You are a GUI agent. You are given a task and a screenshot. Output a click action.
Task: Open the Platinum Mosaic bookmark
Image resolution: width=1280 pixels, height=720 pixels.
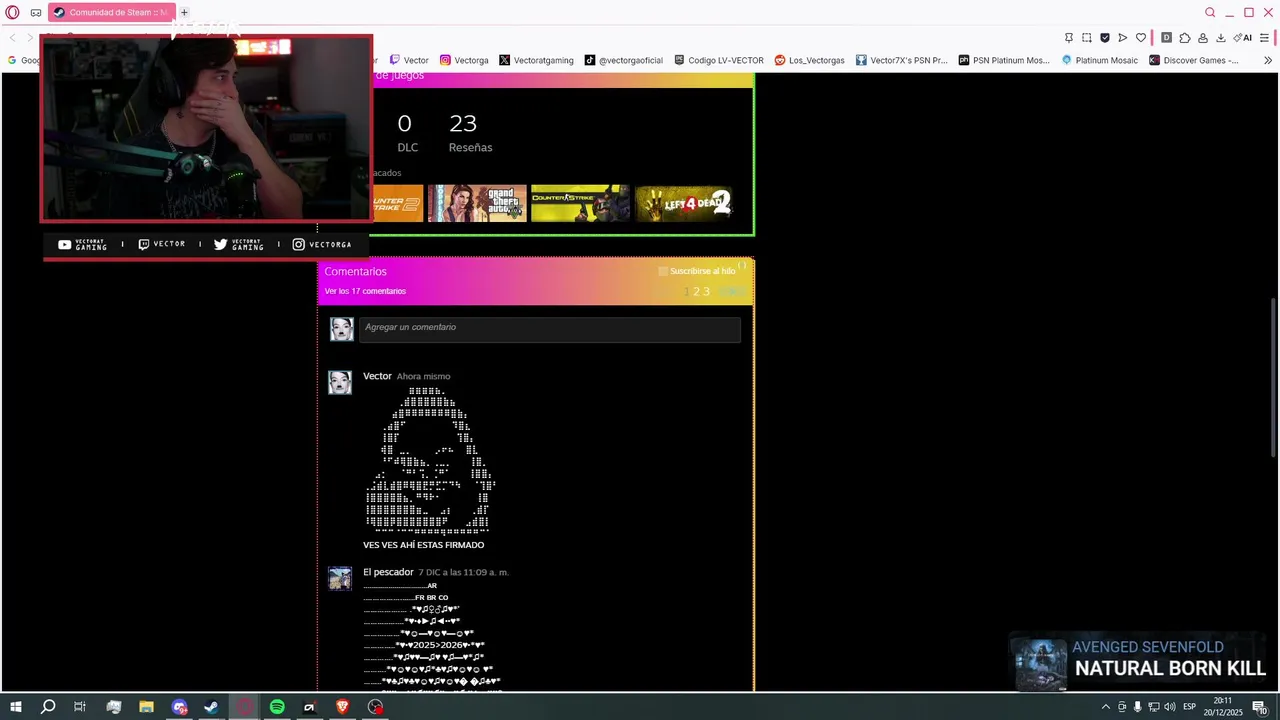click(x=1100, y=60)
